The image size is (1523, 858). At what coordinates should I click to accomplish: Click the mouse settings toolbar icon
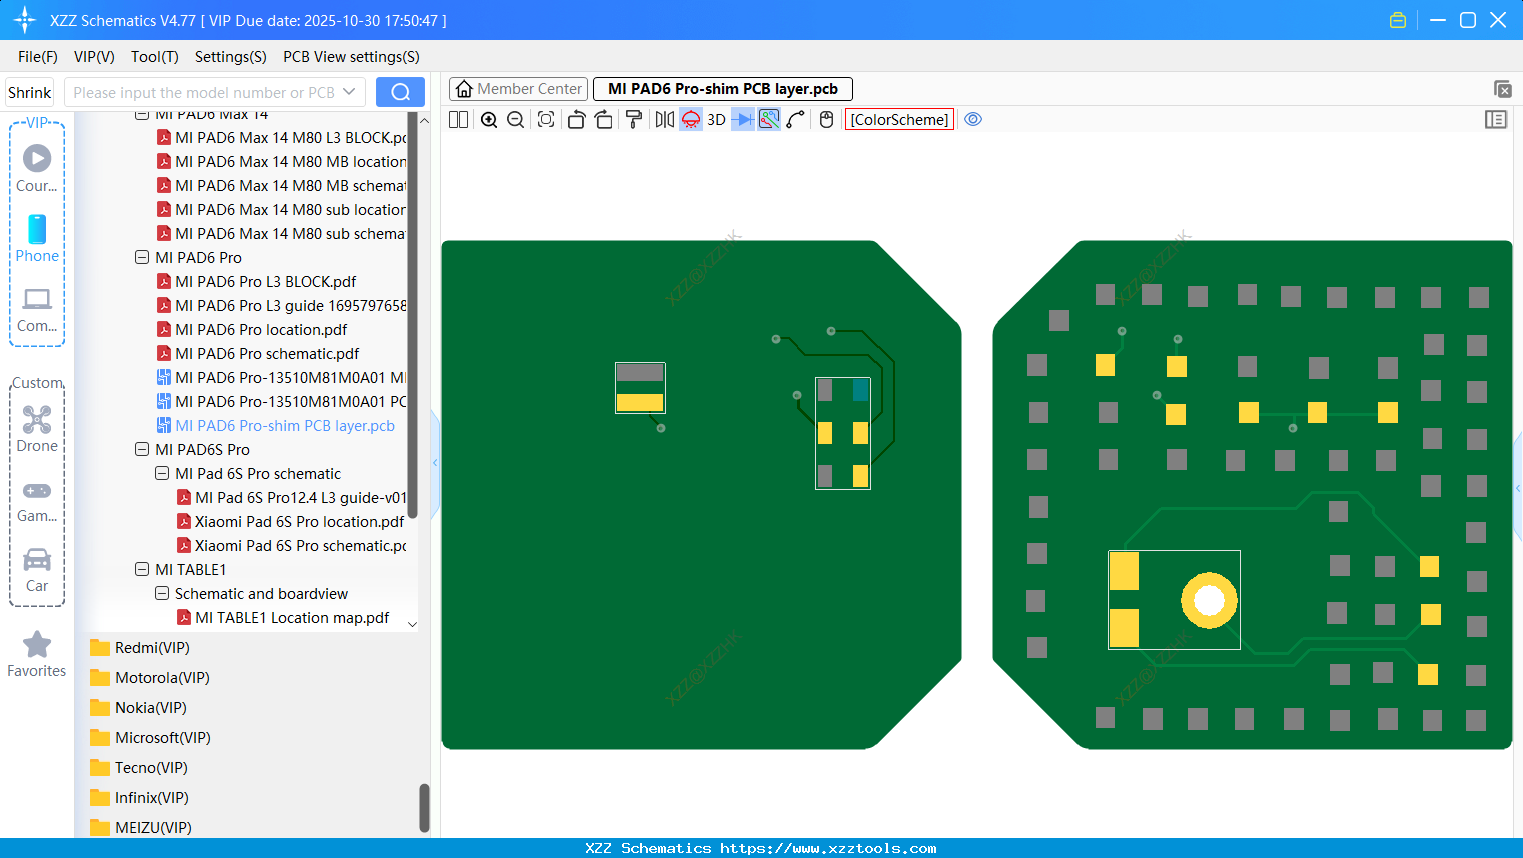tap(826, 119)
